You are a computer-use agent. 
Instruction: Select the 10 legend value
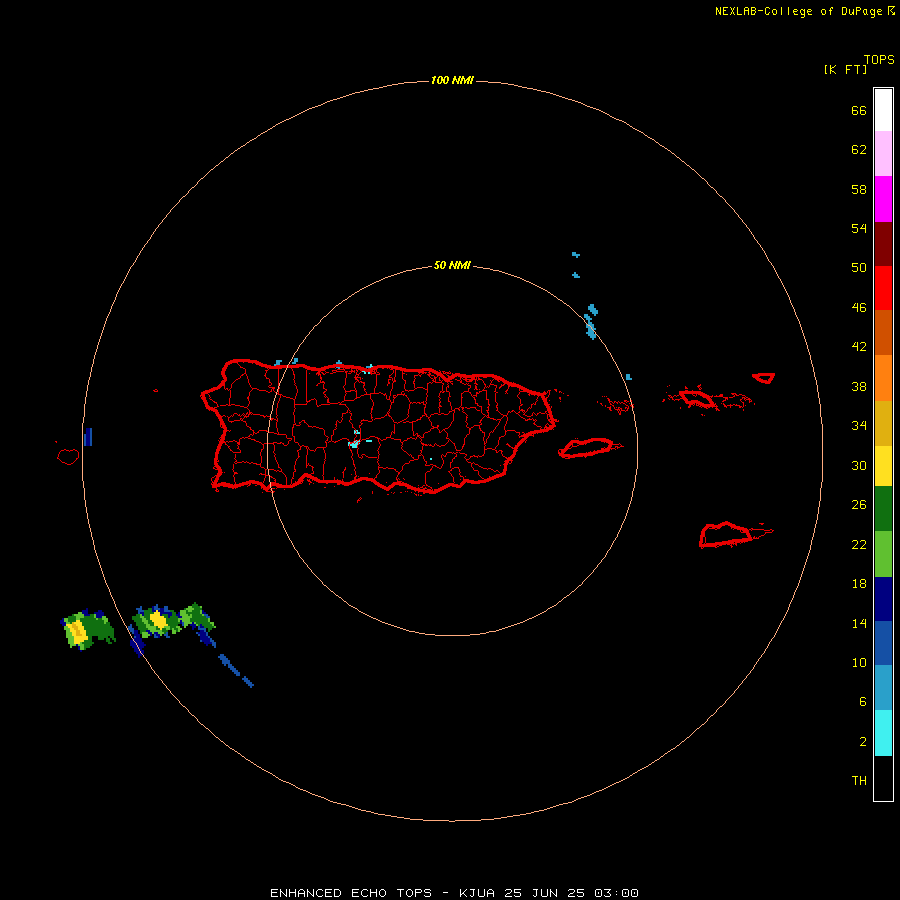[859, 663]
